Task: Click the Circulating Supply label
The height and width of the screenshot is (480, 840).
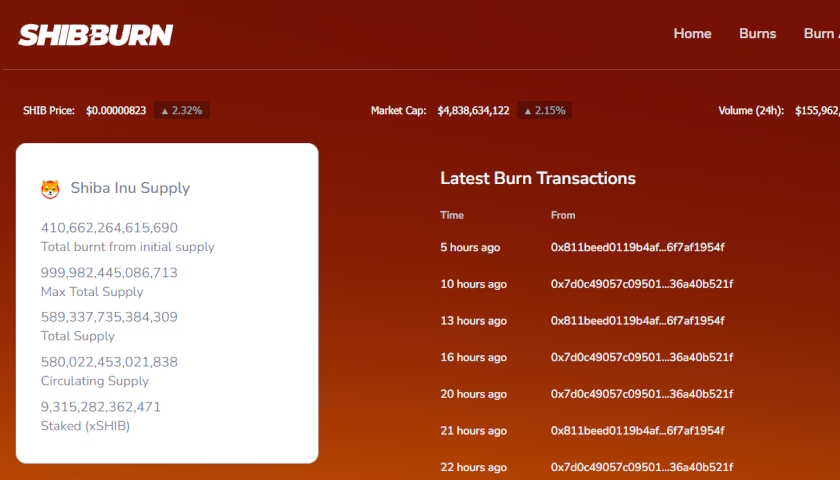Action: pyautogui.click(x=95, y=381)
